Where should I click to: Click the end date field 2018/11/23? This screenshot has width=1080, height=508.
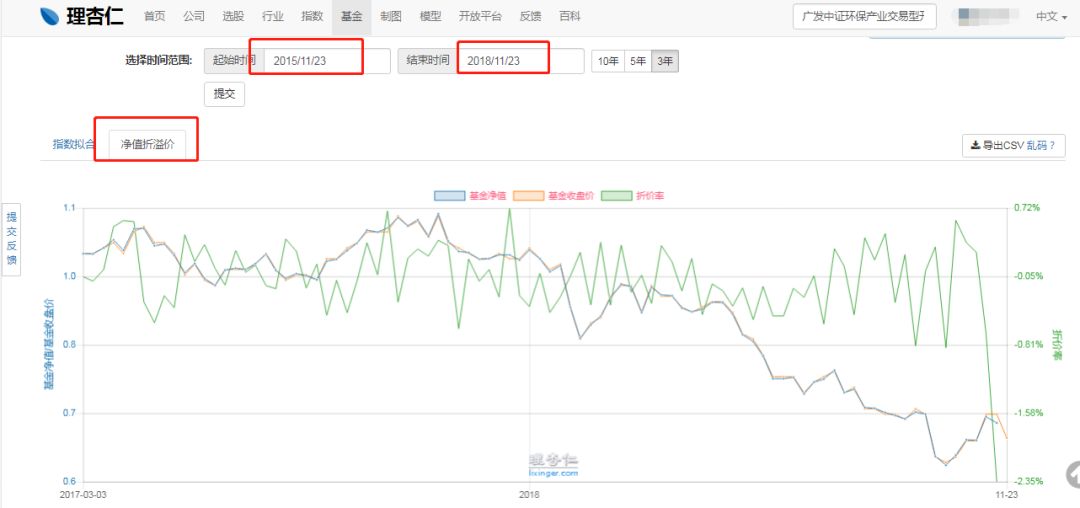click(x=521, y=61)
